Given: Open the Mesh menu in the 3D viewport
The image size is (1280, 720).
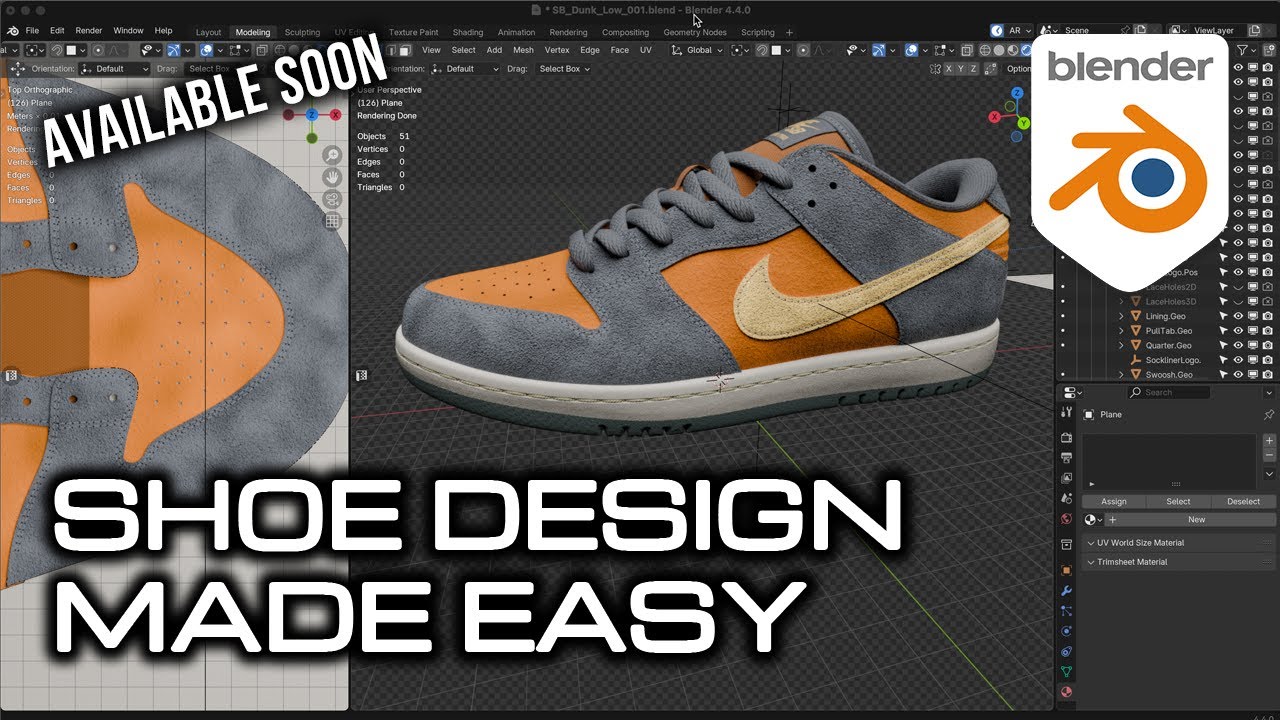Looking at the screenshot, I should 523,50.
